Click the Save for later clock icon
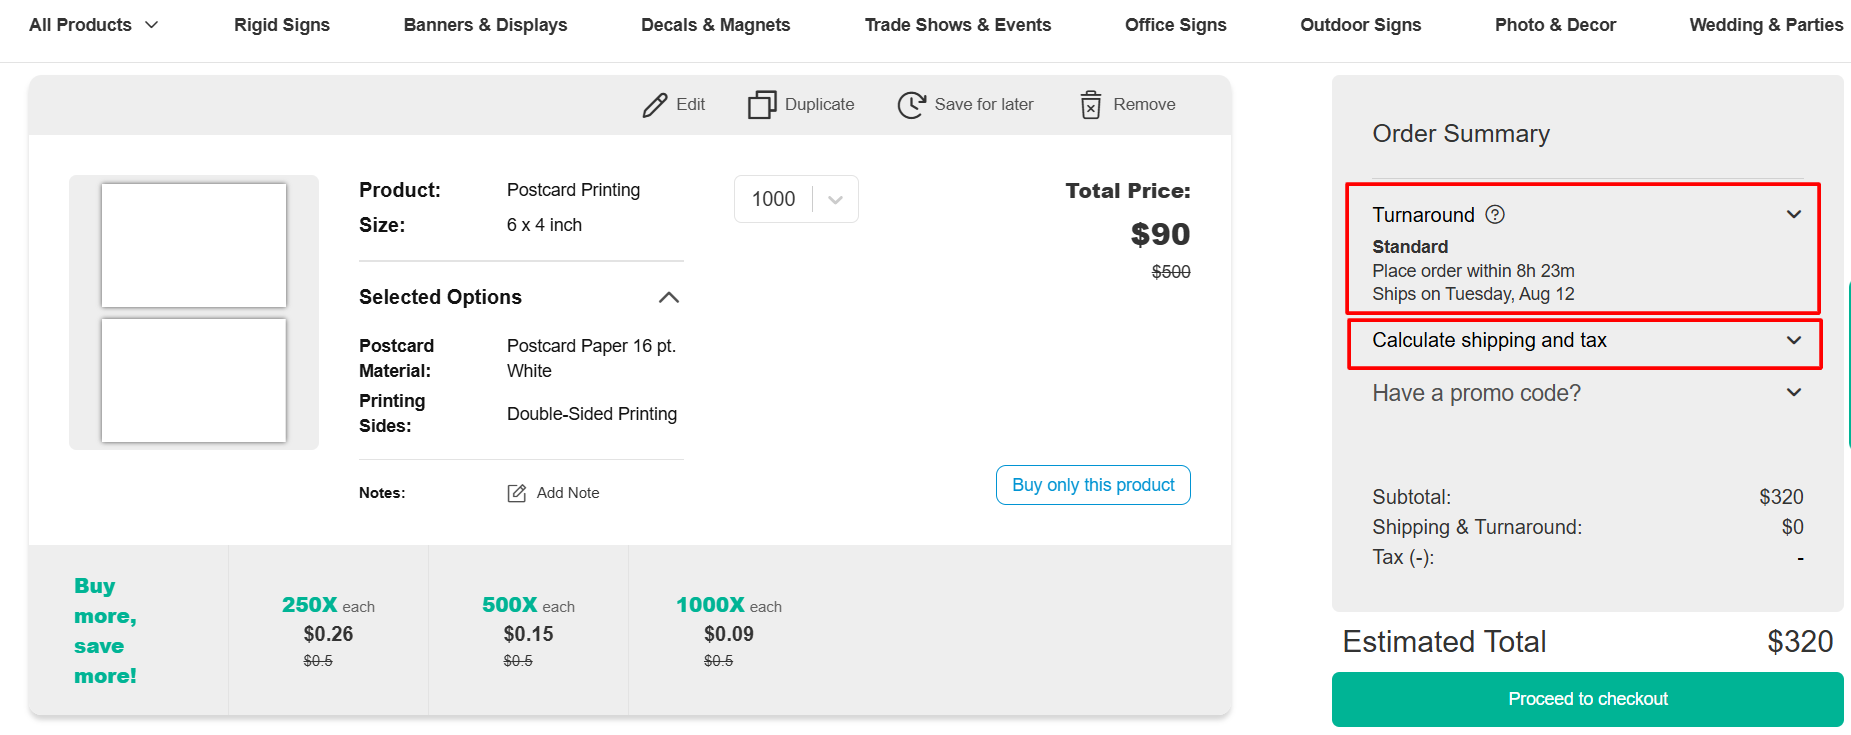 pos(911,105)
